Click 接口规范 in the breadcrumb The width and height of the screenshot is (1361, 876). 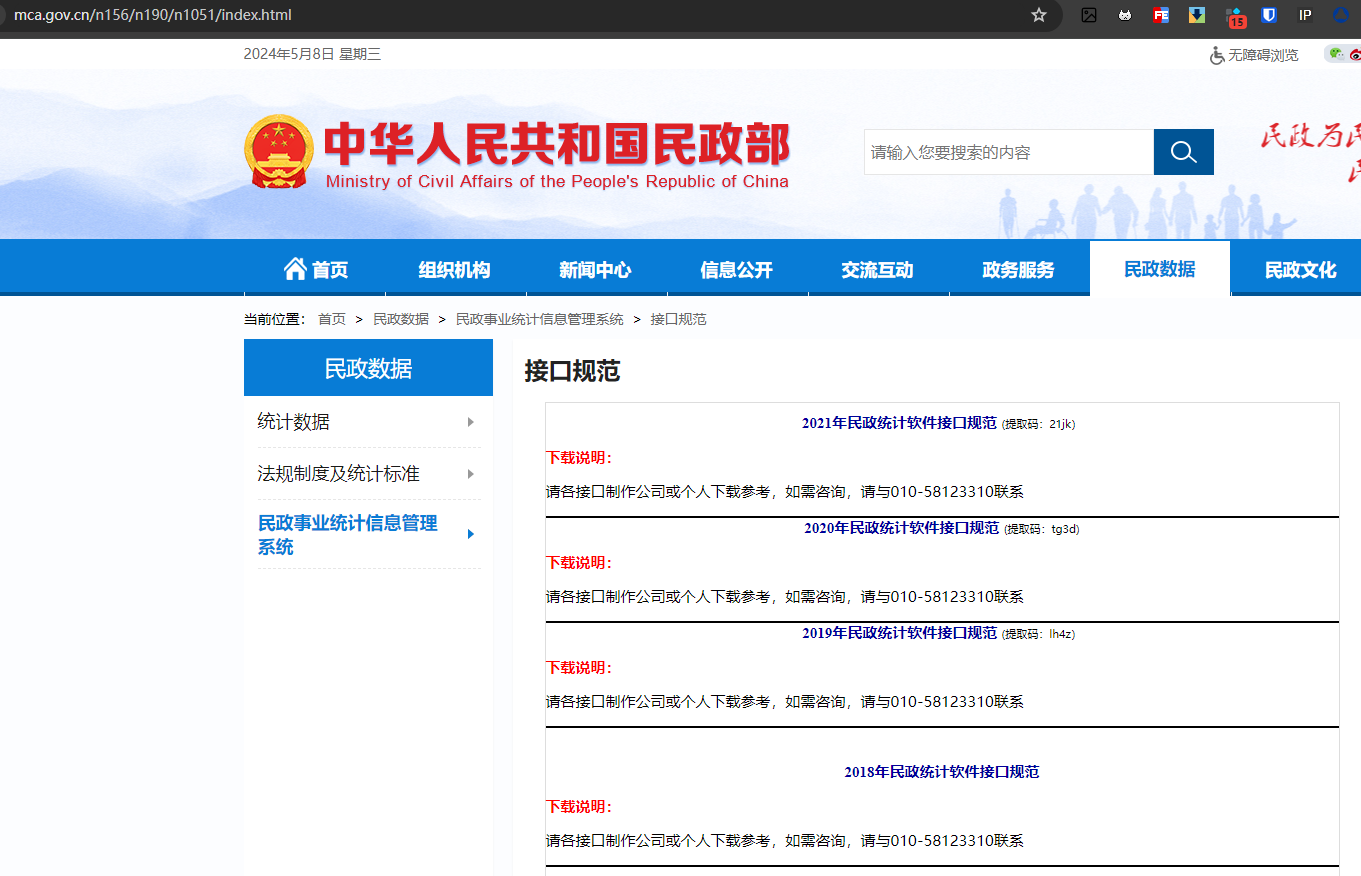tap(679, 319)
